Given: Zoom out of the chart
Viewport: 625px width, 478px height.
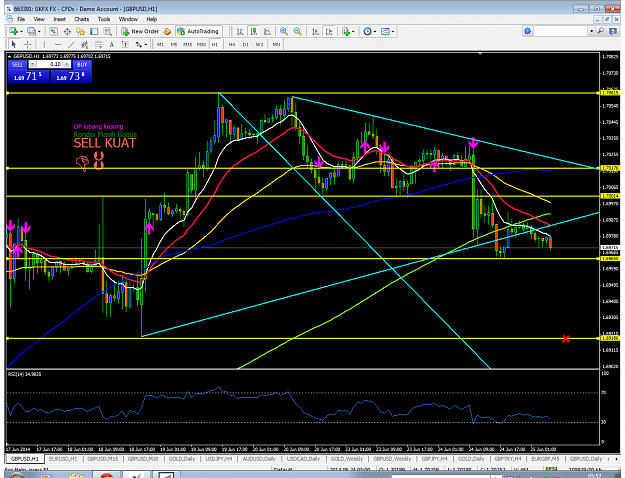Looking at the screenshot, I should click(297, 31).
